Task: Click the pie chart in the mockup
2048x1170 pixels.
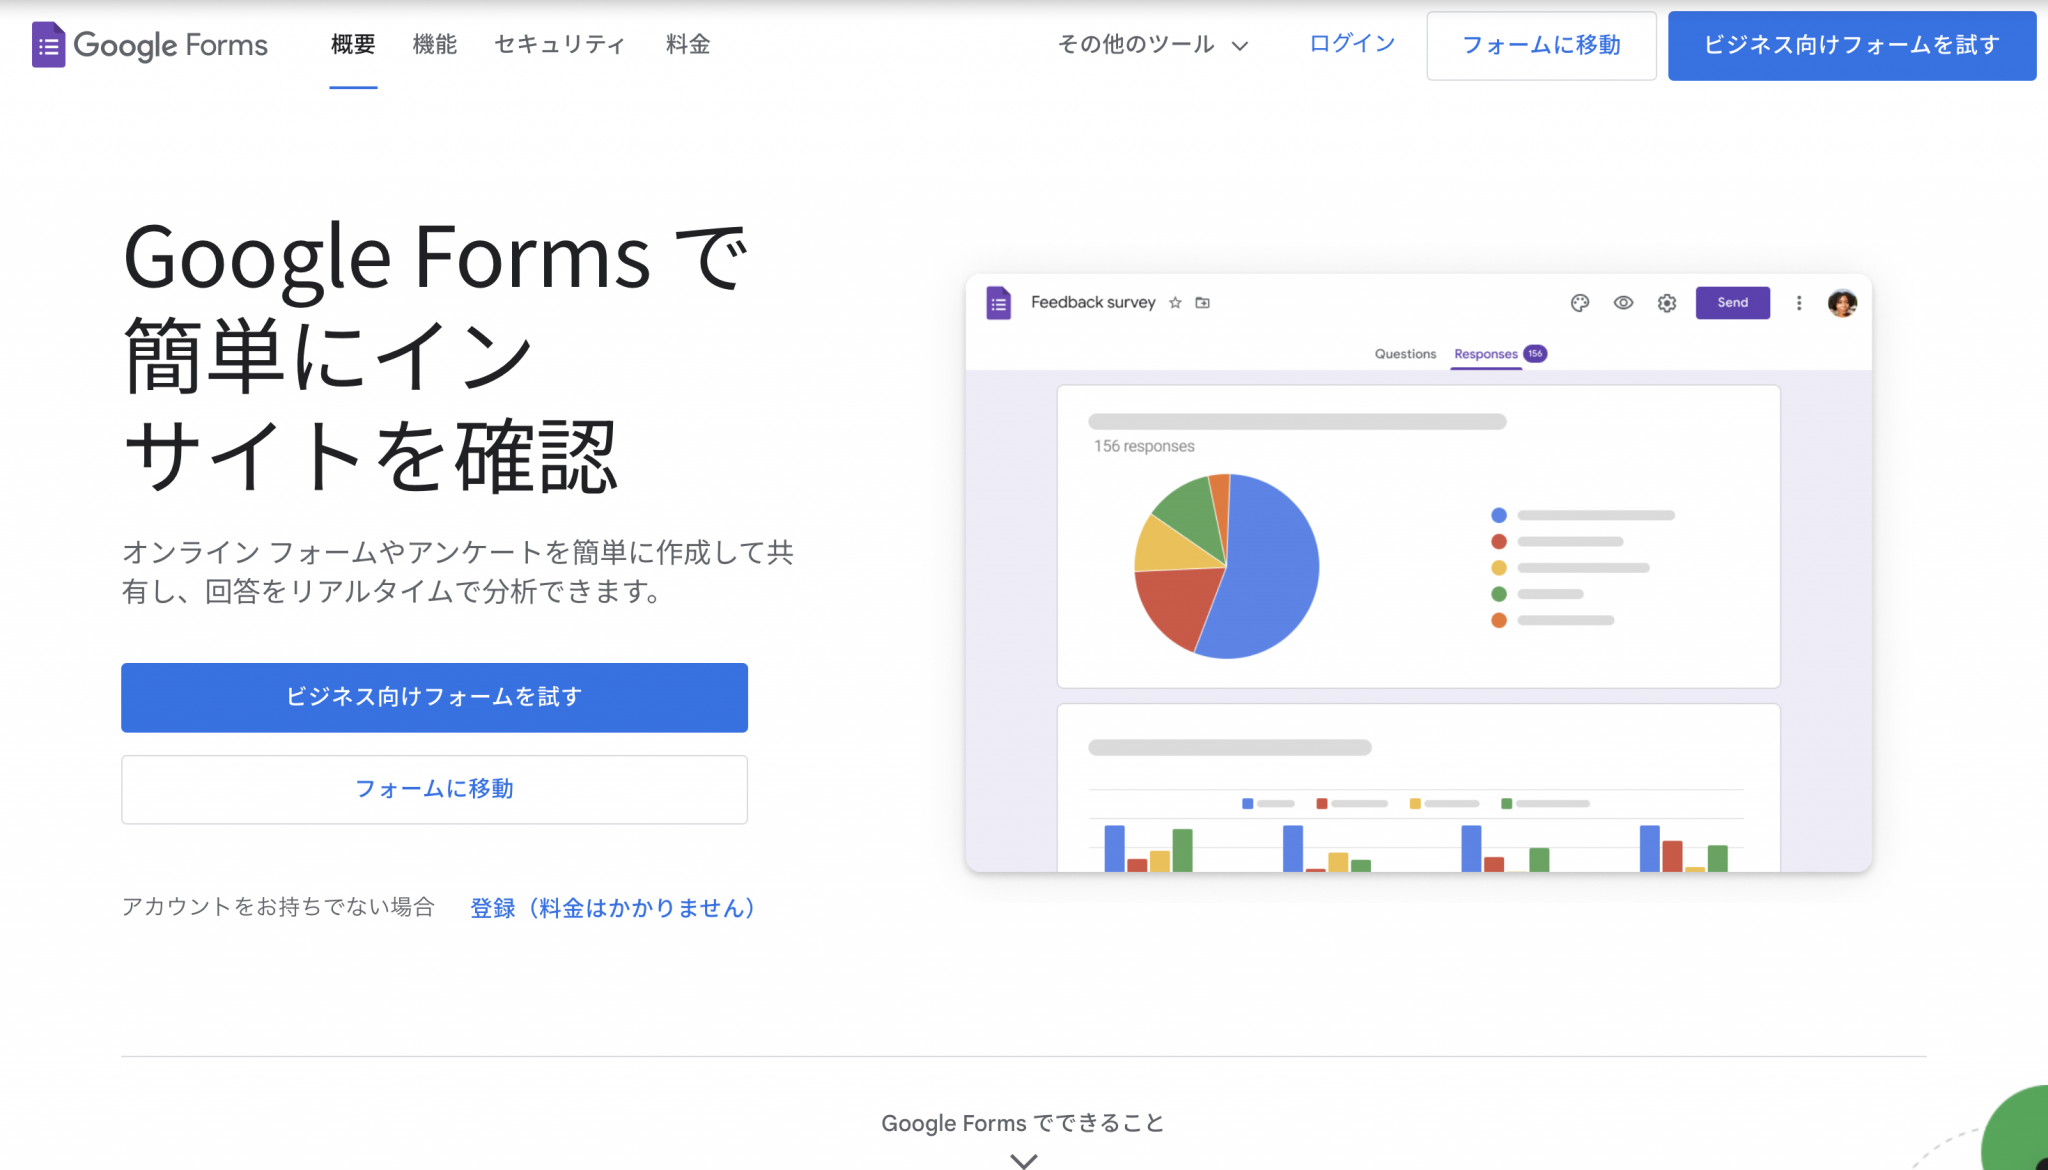Action: (1225, 565)
